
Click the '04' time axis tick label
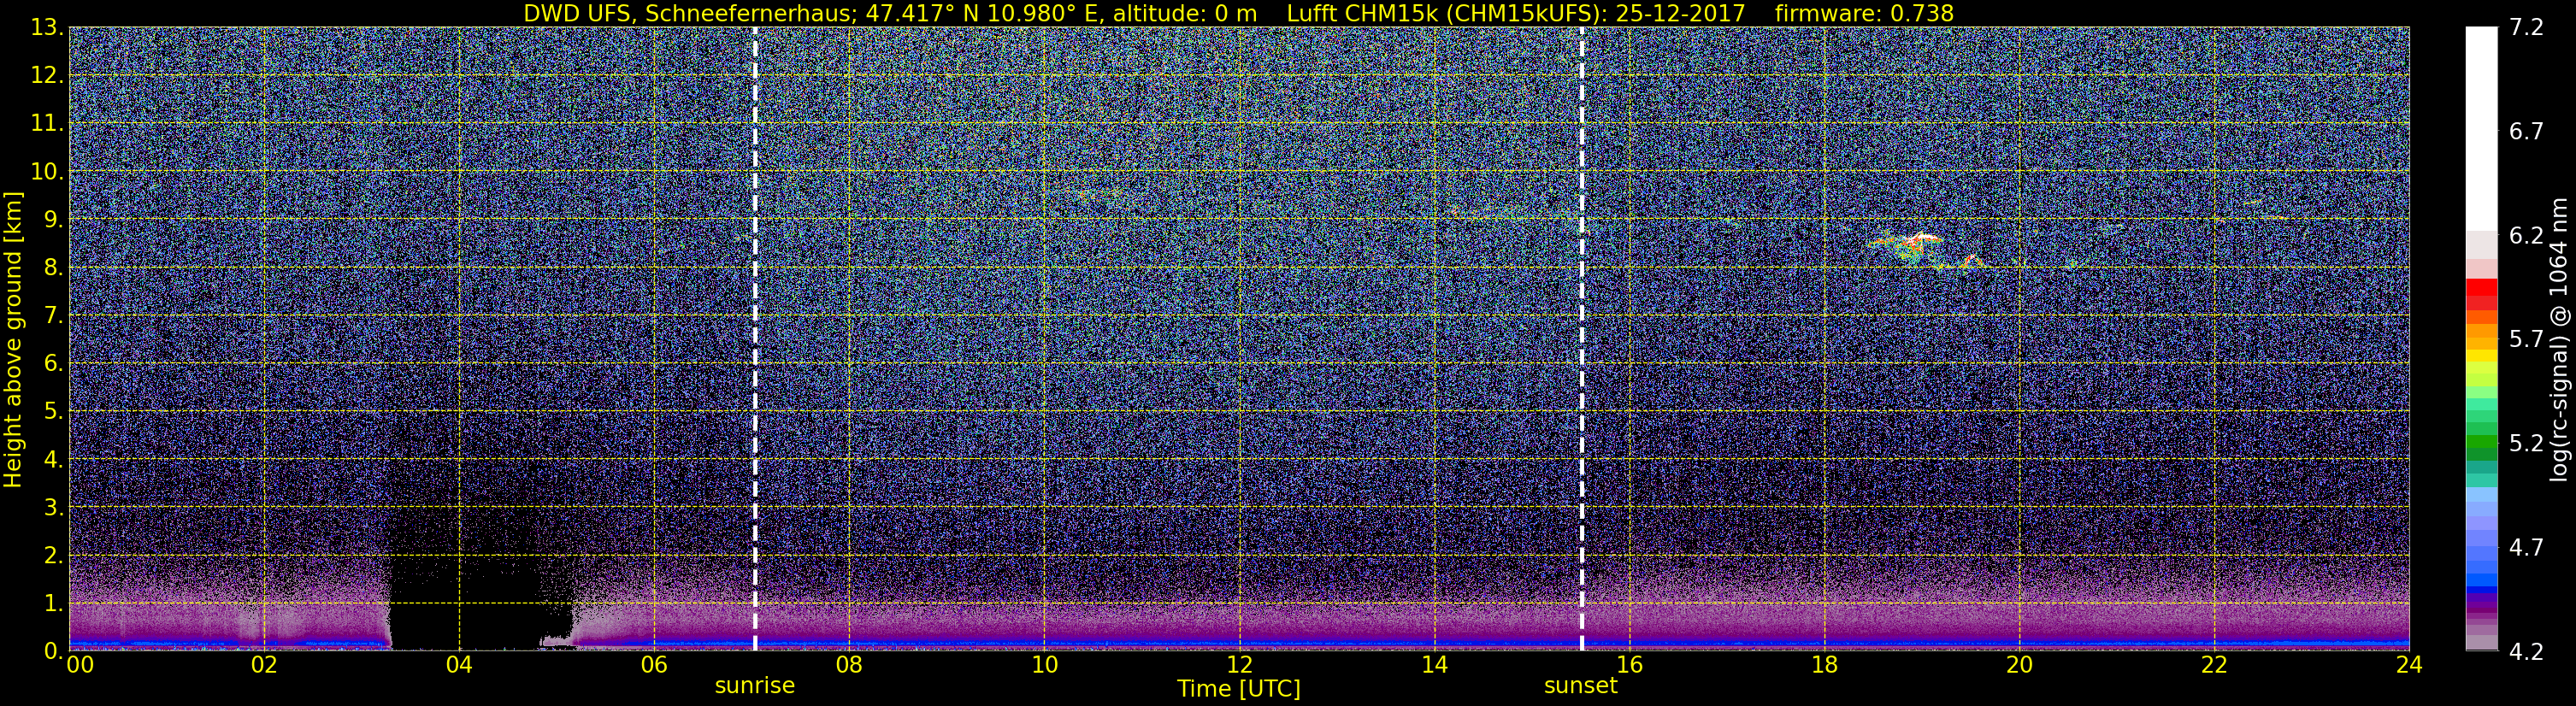(x=459, y=666)
